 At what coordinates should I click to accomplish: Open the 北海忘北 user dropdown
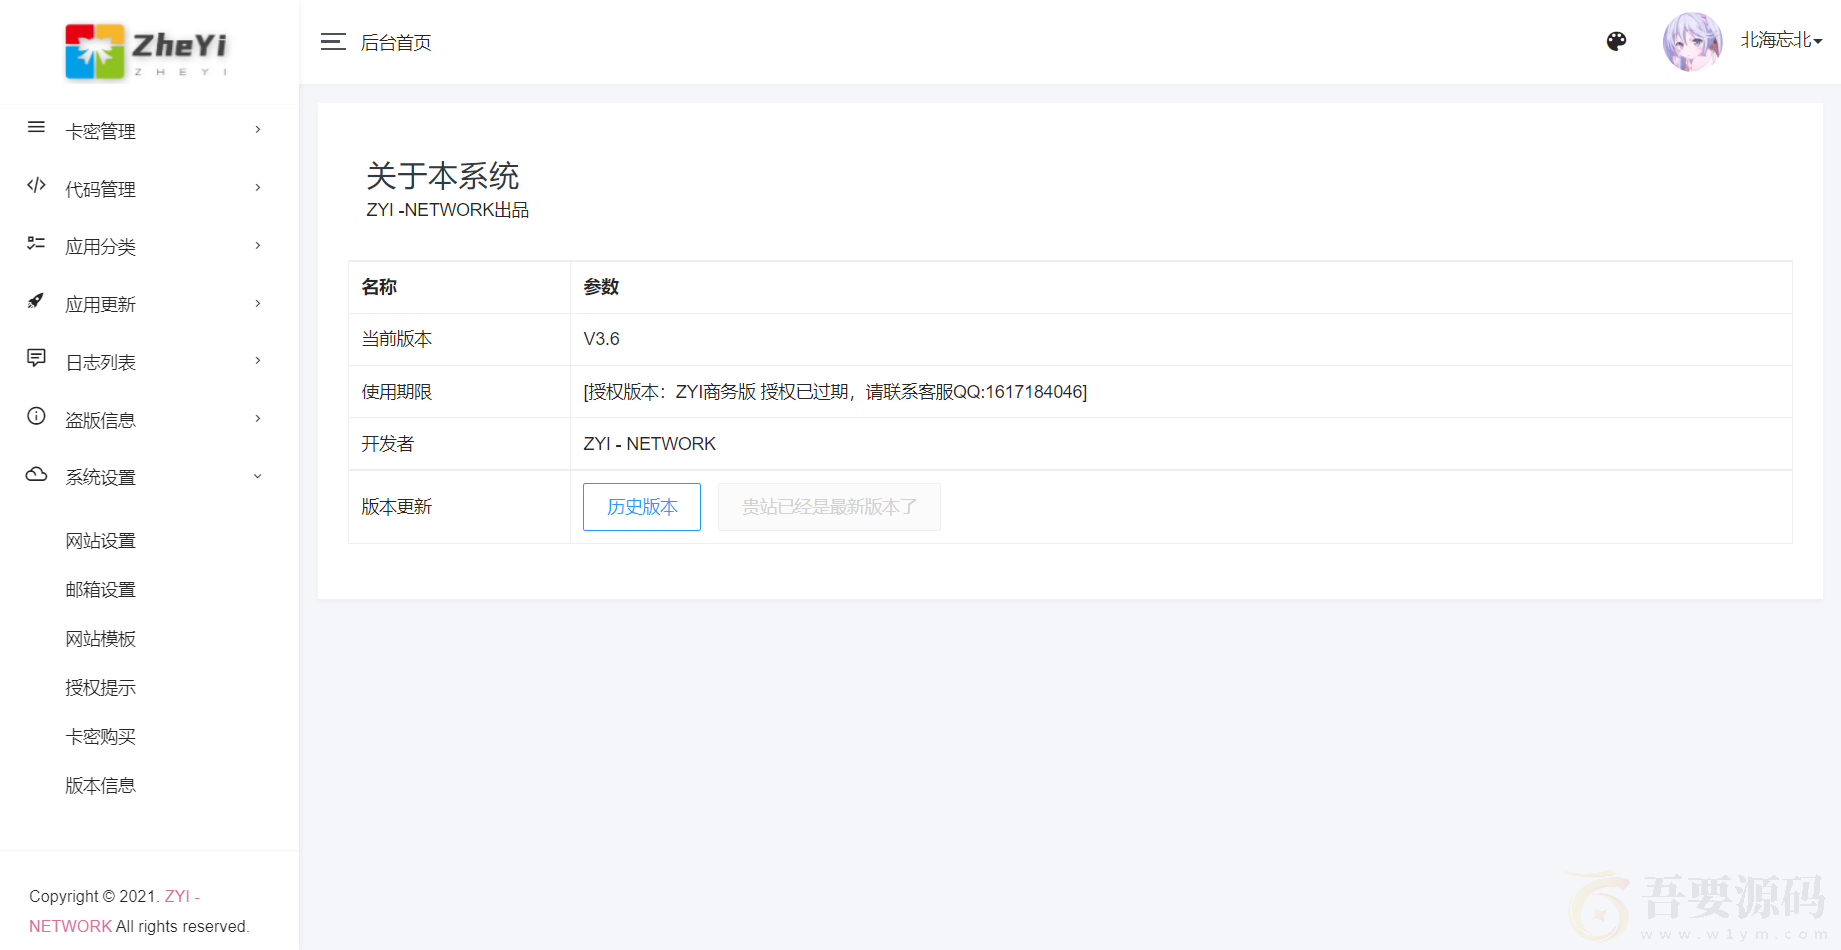click(1781, 40)
